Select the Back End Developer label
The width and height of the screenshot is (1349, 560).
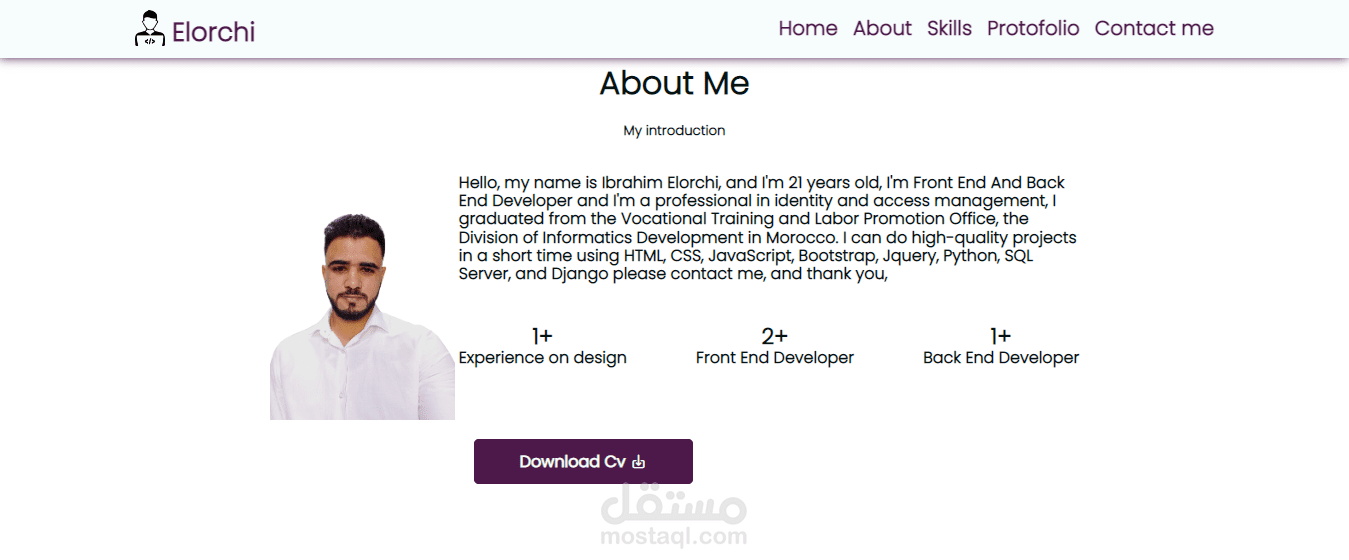pyautogui.click(x=1000, y=358)
